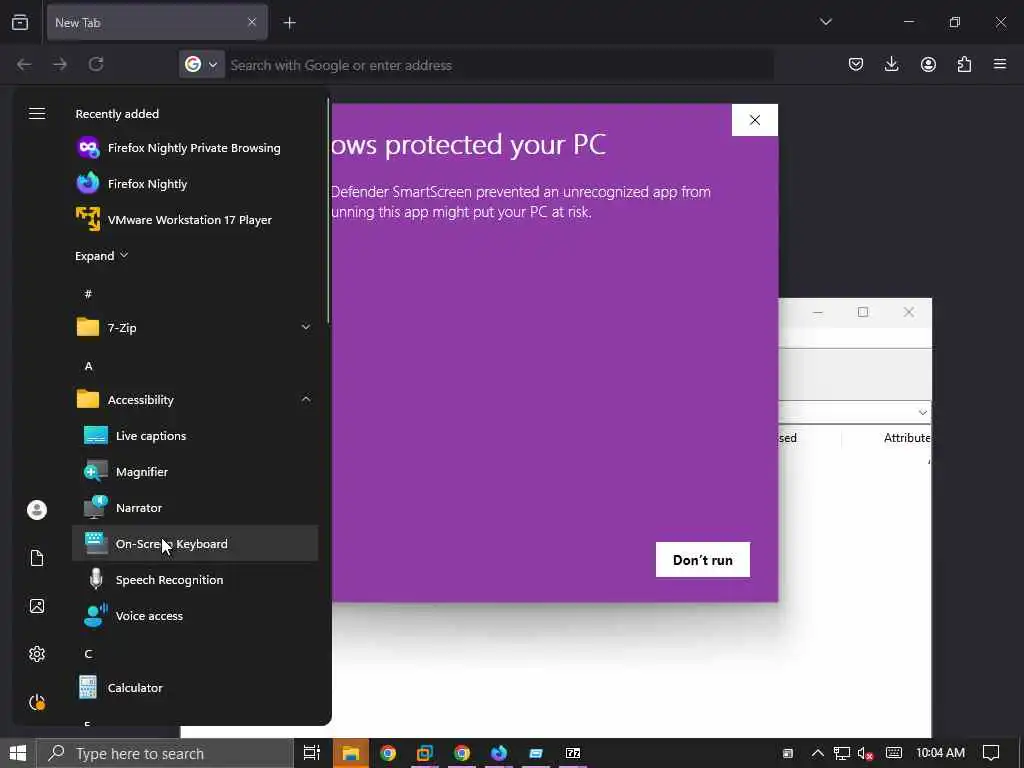Show Firefox downloads panel
This screenshot has height=768, width=1024.
(x=891, y=64)
